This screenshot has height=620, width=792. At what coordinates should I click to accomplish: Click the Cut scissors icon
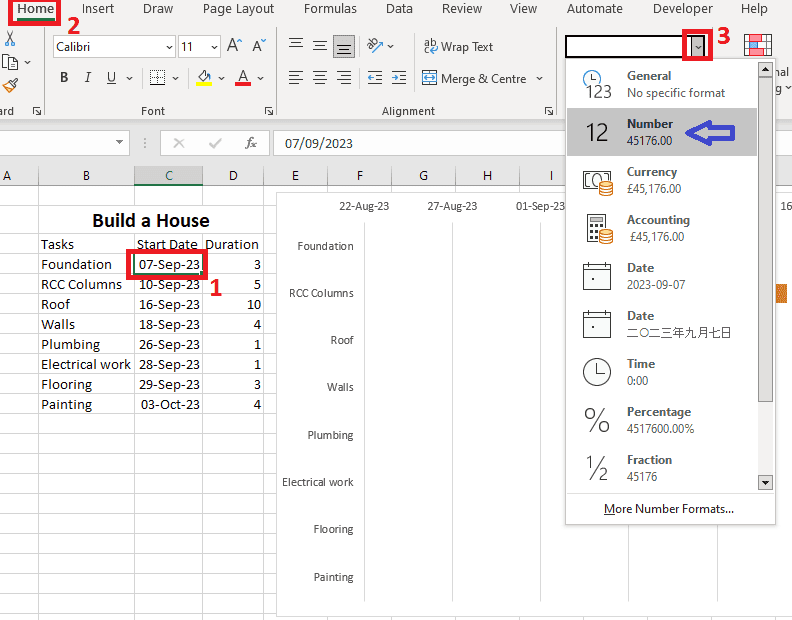10,38
